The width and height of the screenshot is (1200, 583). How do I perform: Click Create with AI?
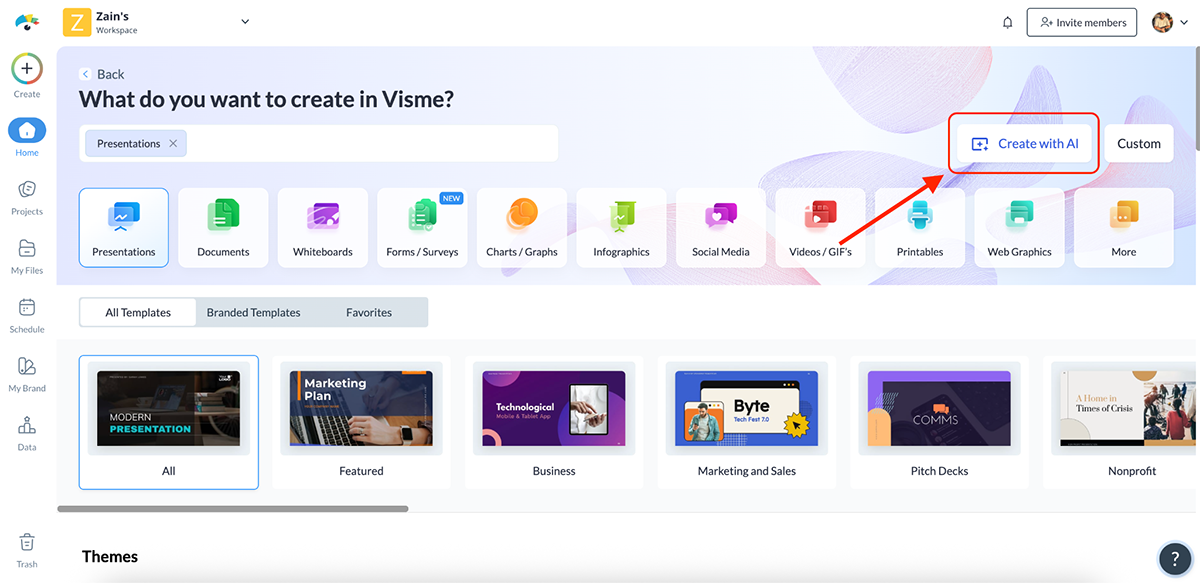point(1022,143)
